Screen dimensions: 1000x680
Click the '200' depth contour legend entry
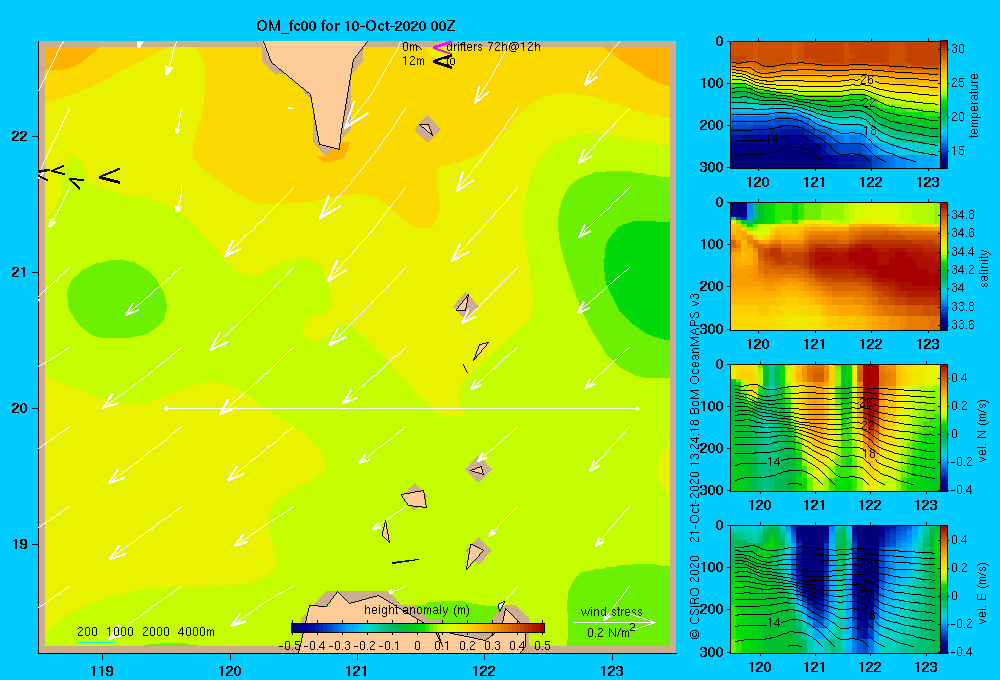[87, 632]
